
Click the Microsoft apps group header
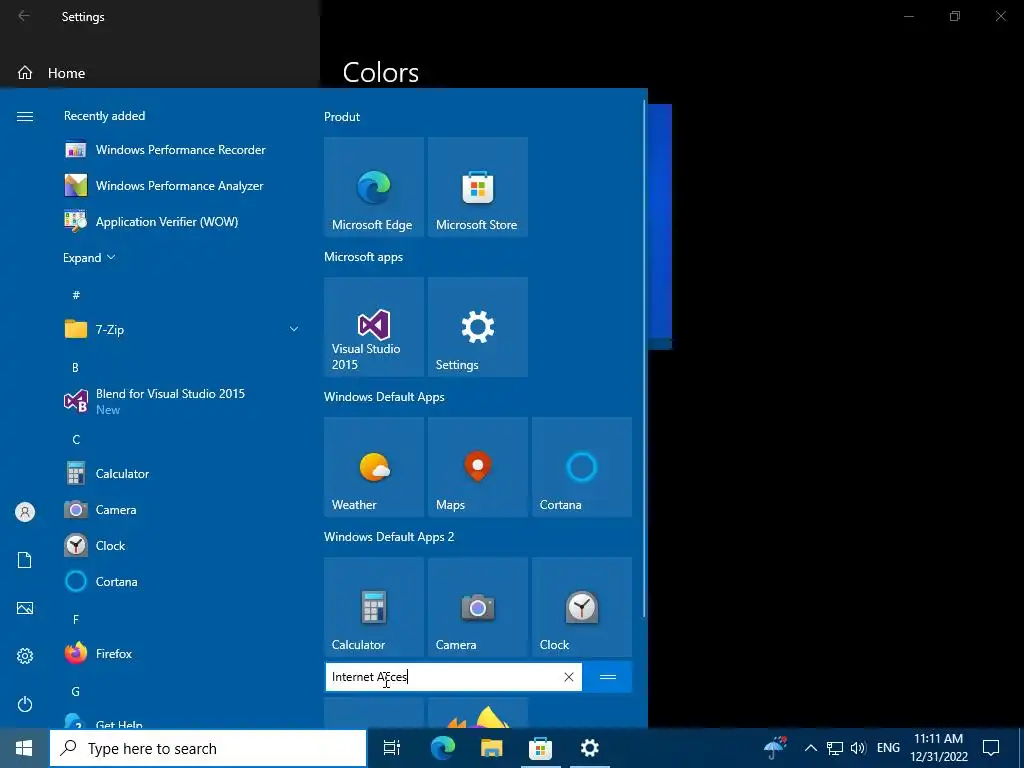(x=363, y=257)
